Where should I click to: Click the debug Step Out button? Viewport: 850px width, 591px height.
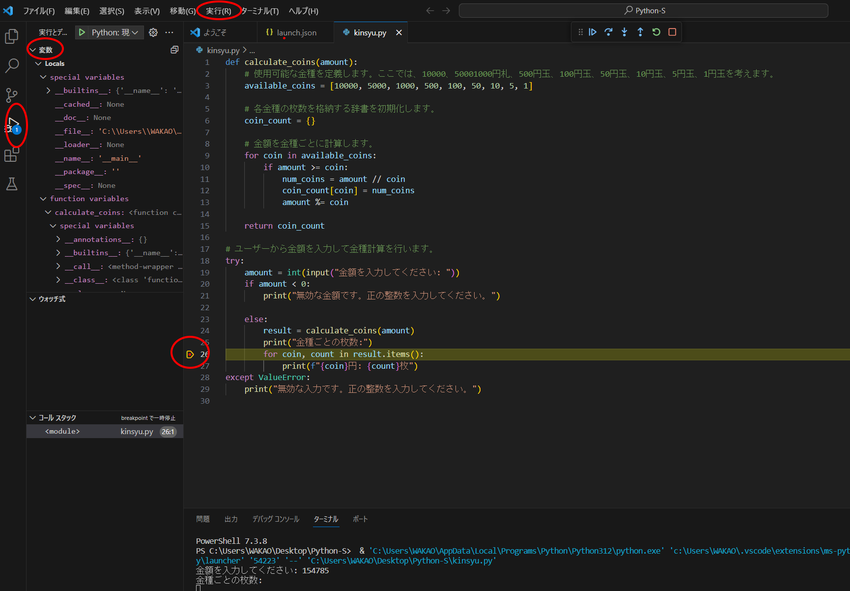[640, 33]
